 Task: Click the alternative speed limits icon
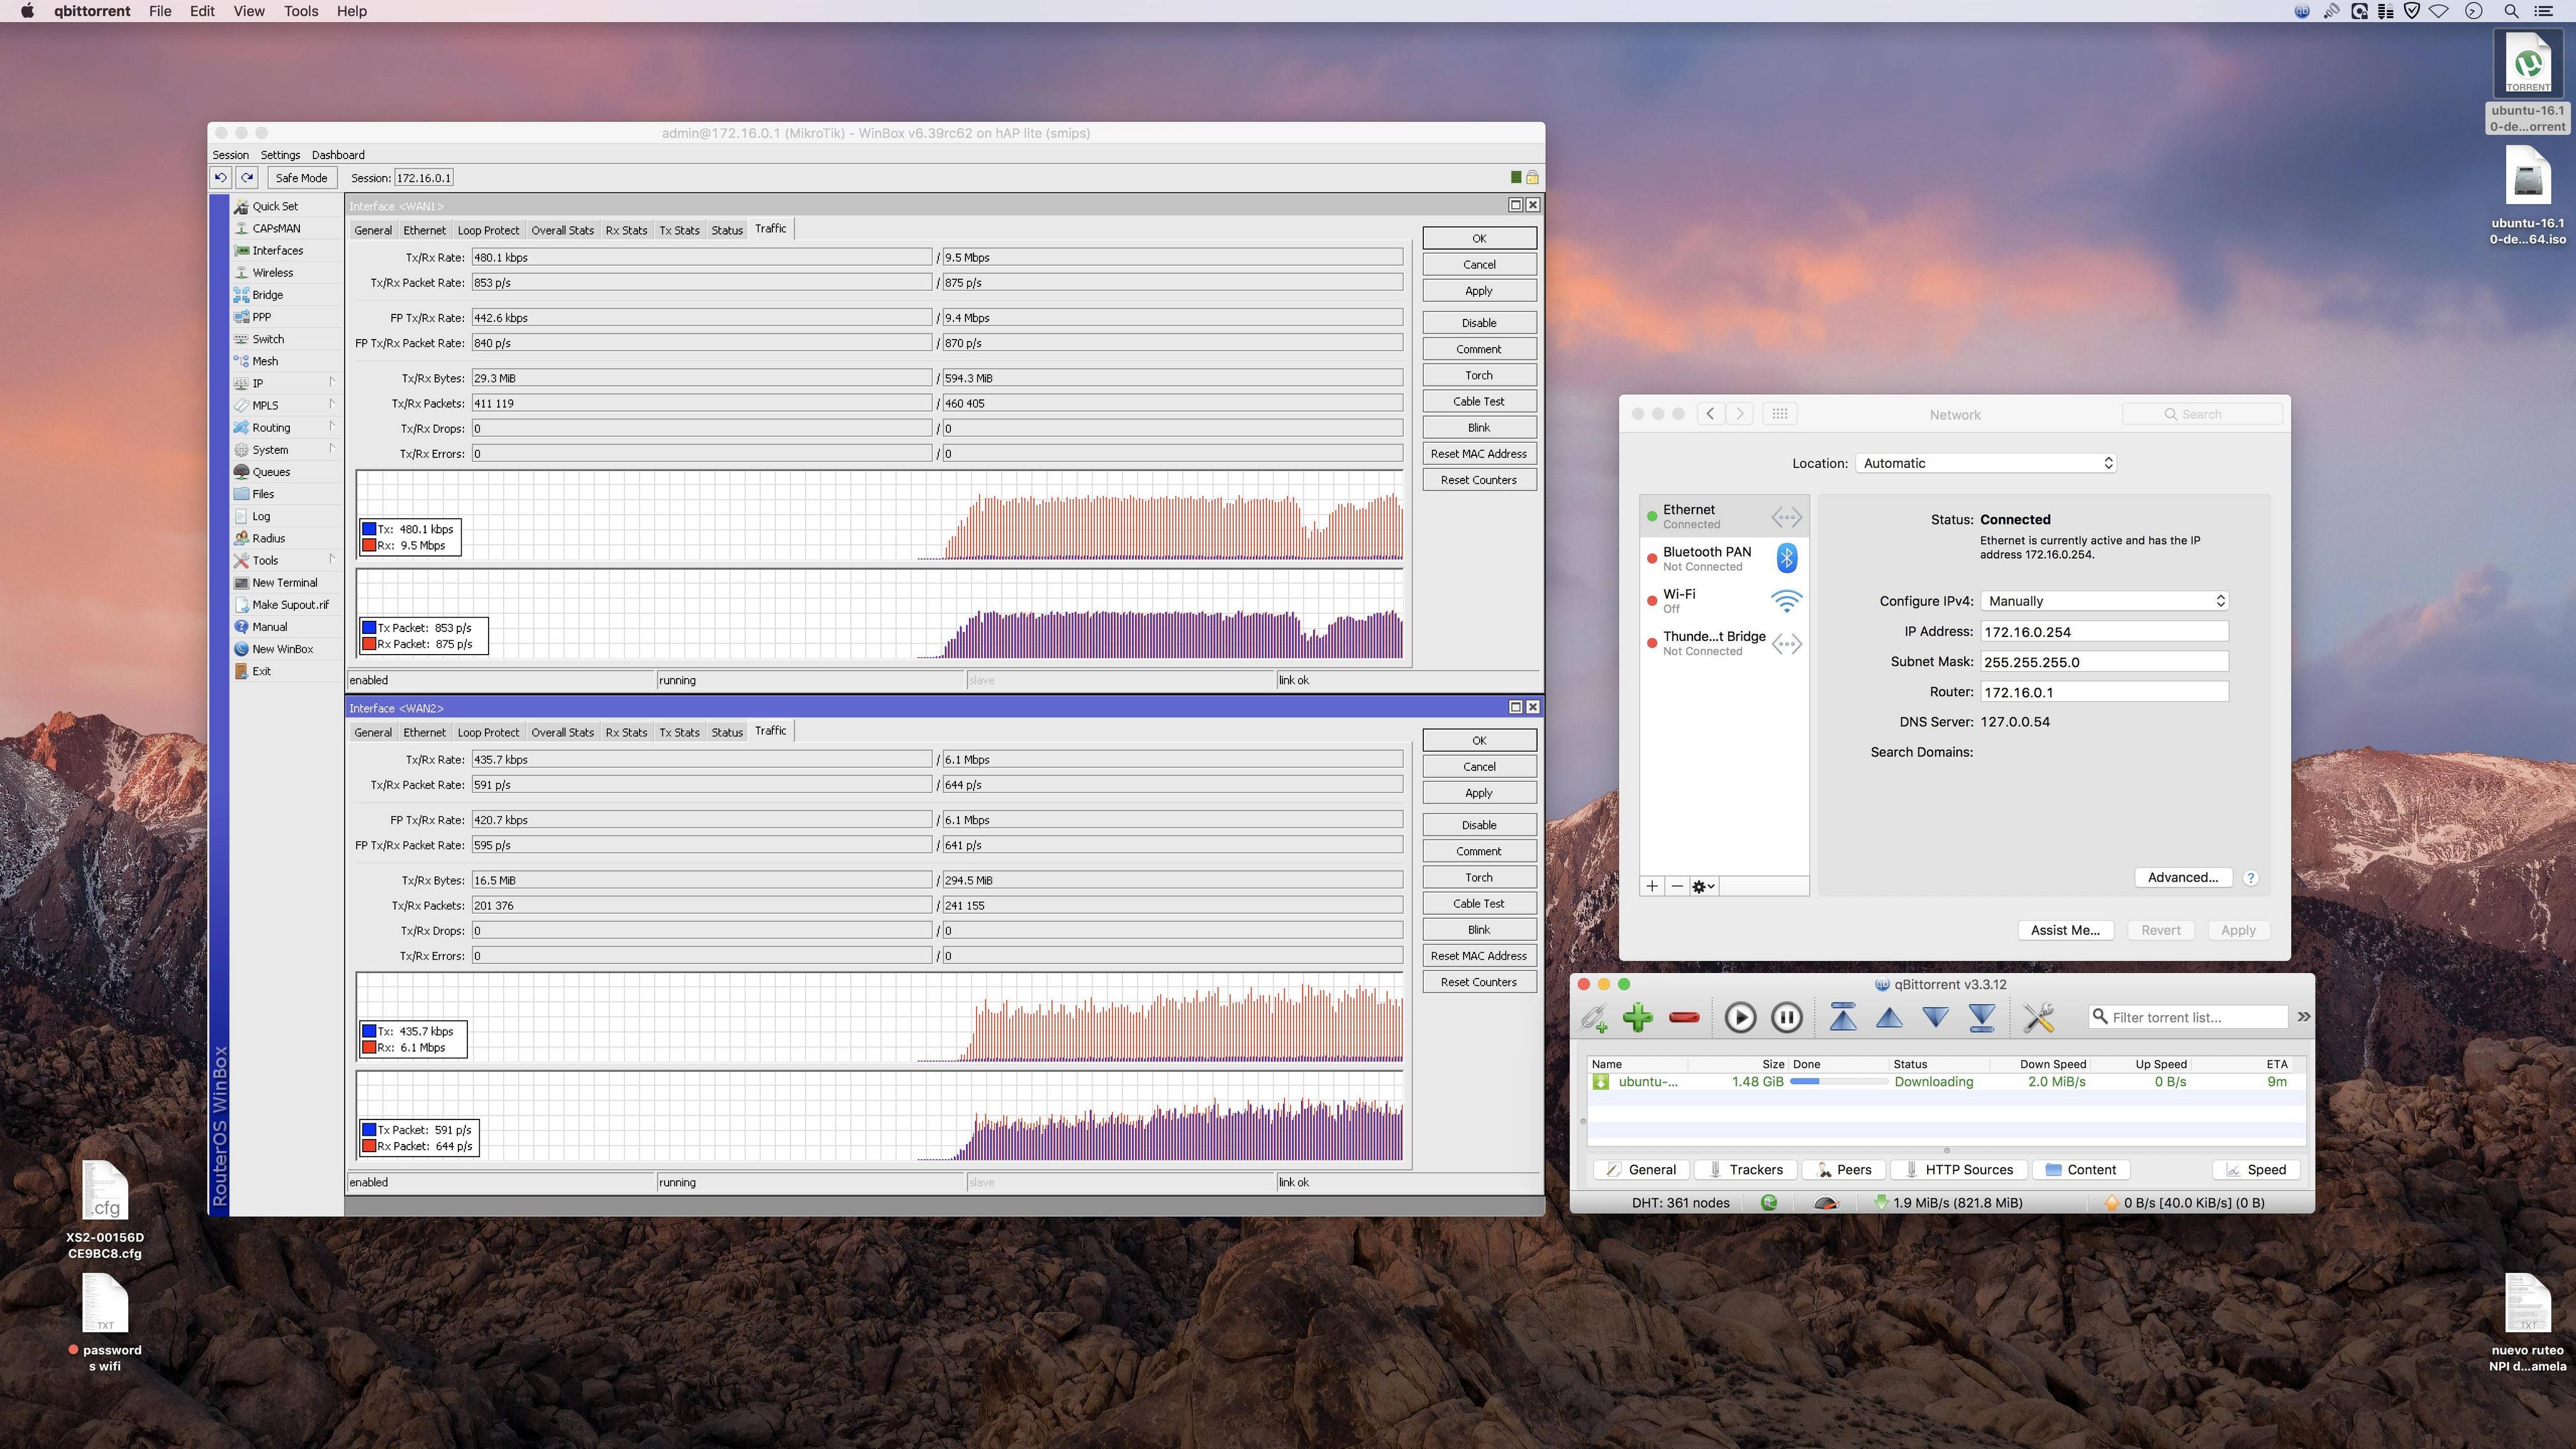[1826, 1203]
